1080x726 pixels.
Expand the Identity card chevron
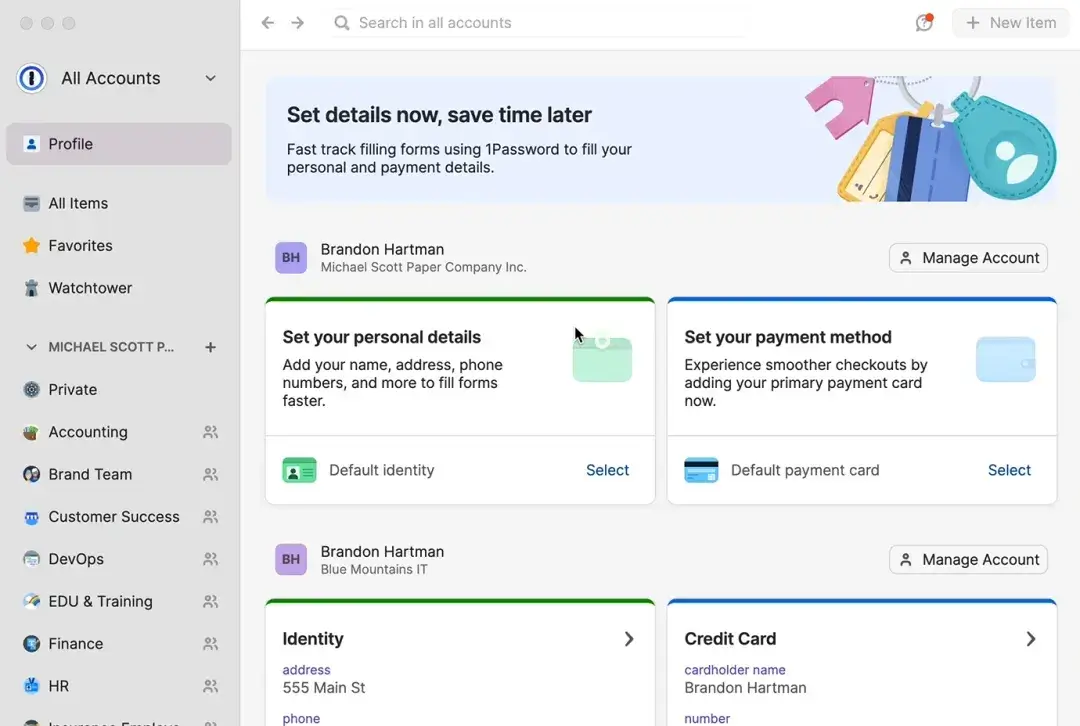[x=629, y=639]
